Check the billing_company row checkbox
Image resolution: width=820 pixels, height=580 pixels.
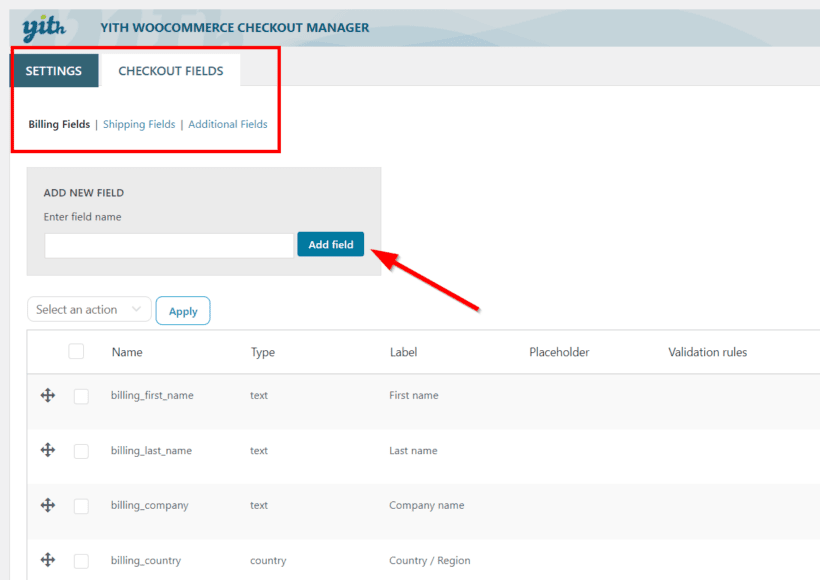(81, 505)
